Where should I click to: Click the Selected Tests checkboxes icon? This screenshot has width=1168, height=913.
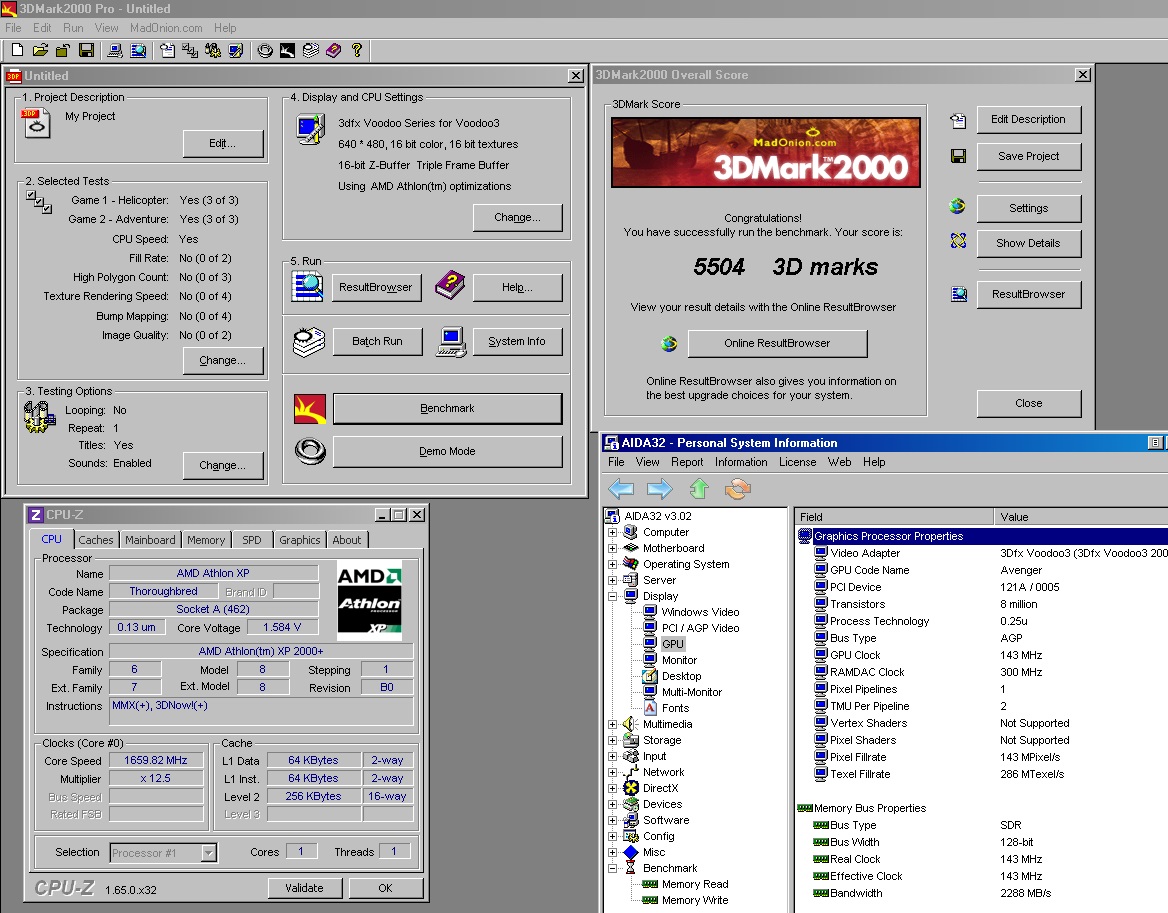pos(38,202)
